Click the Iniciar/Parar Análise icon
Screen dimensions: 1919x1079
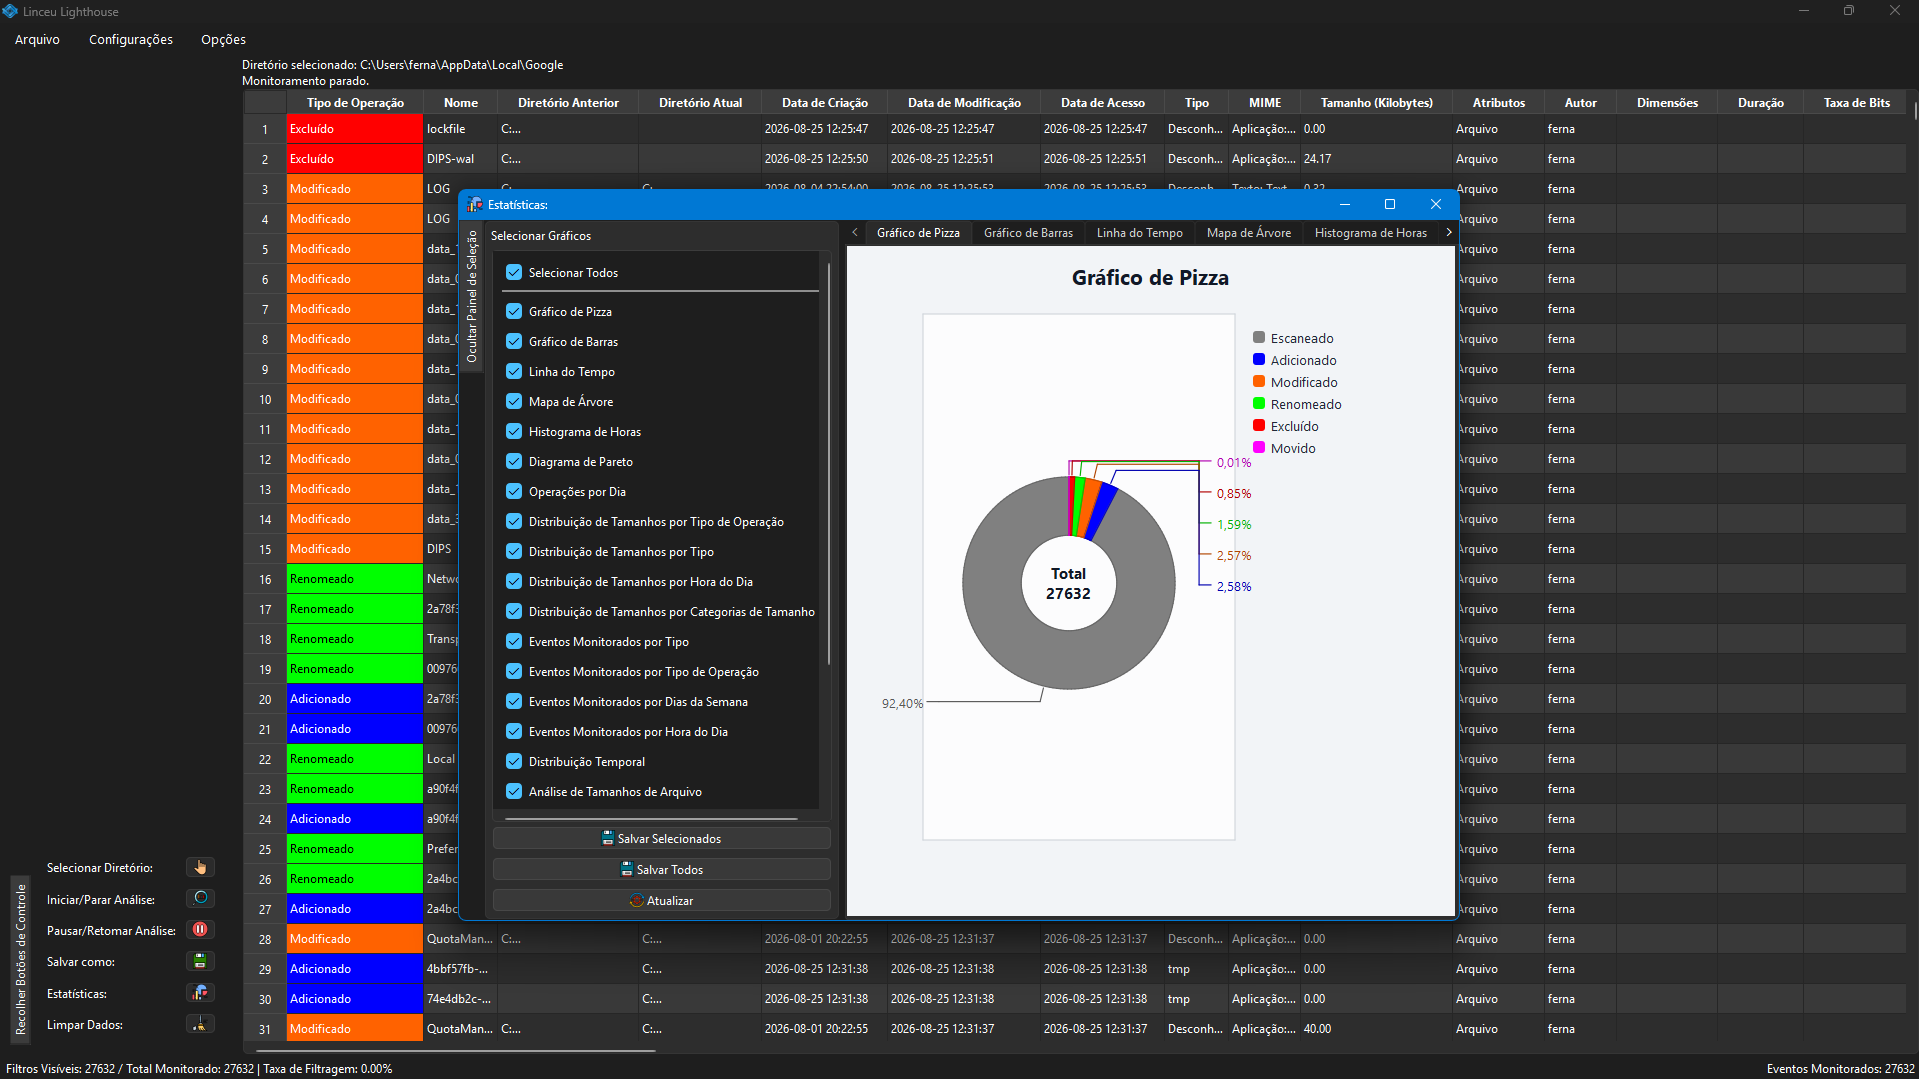click(x=200, y=898)
